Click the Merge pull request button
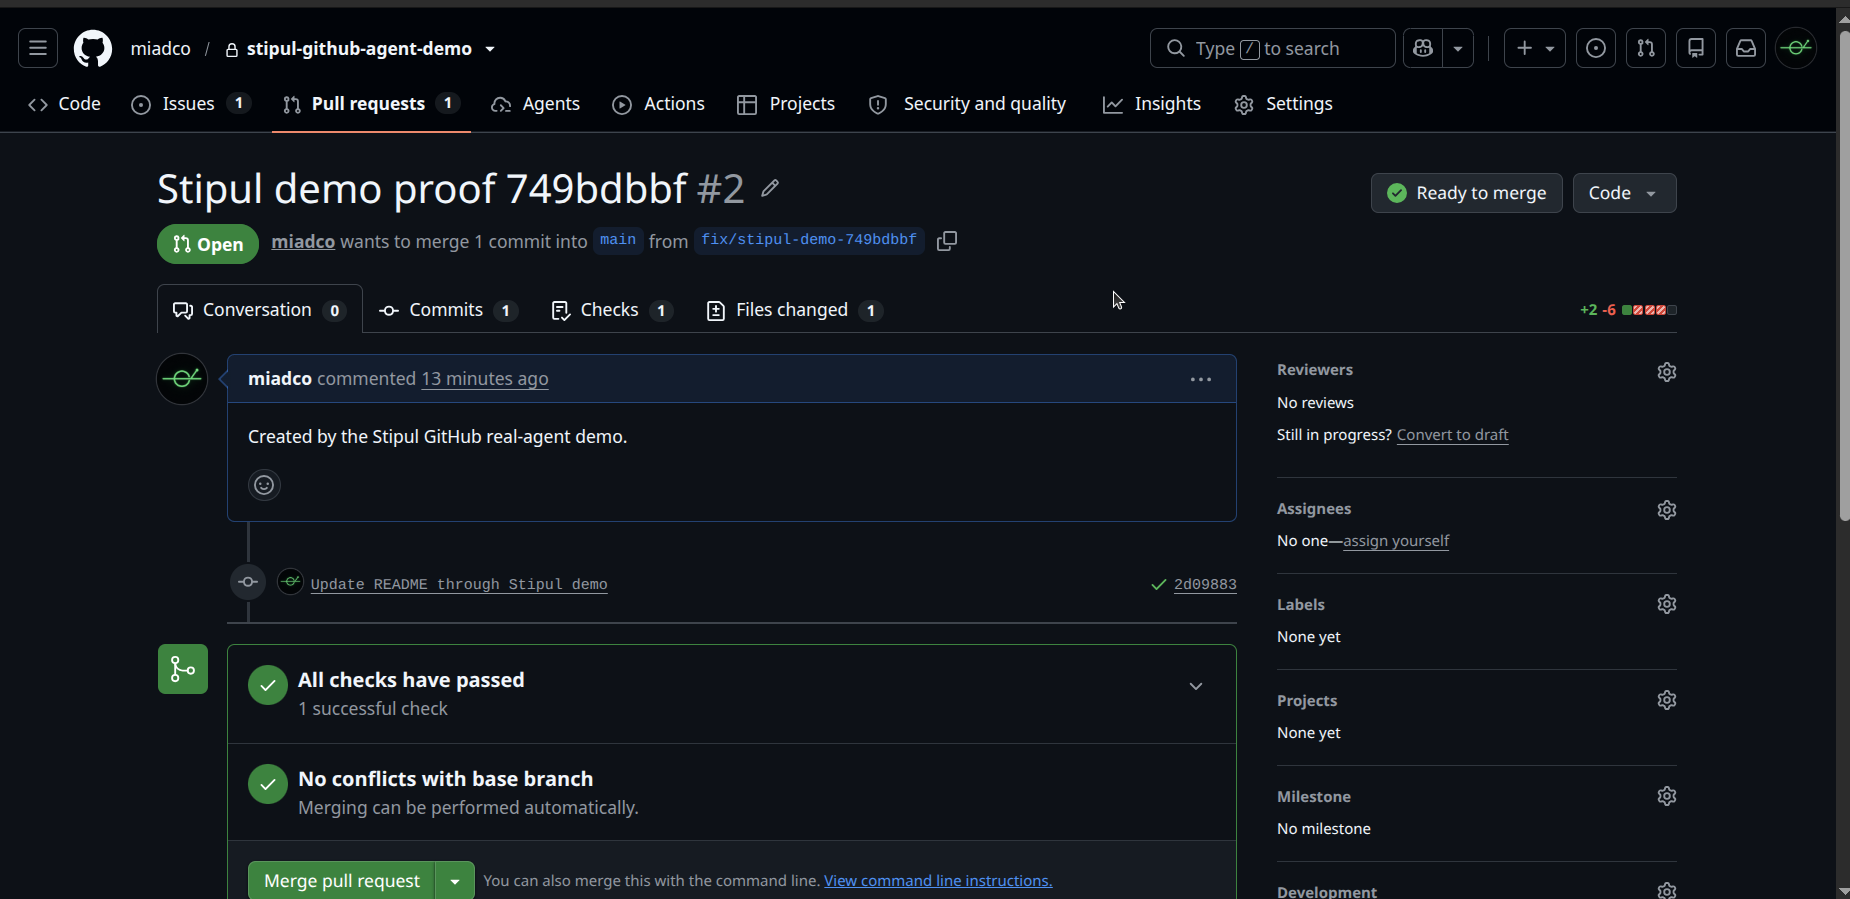Image resolution: width=1850 pixels, height=899 pixels. pos(341,881)
